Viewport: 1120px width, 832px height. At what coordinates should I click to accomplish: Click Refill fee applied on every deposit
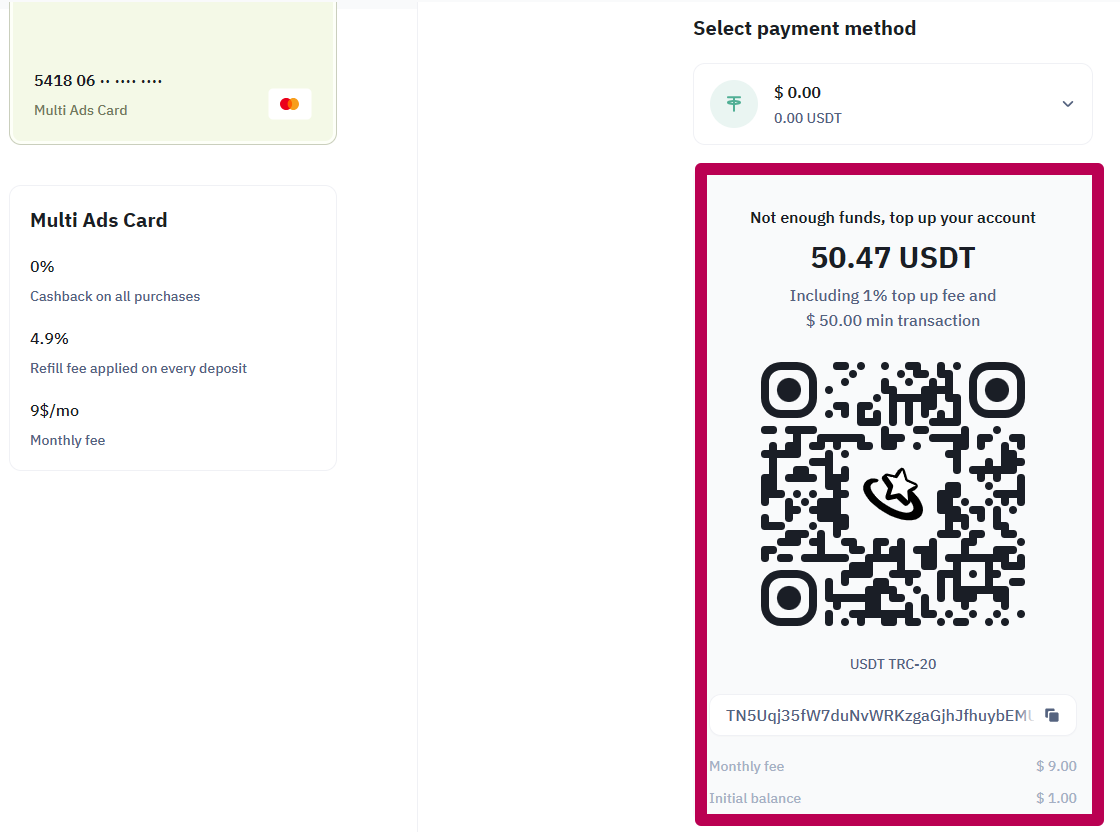139,369
